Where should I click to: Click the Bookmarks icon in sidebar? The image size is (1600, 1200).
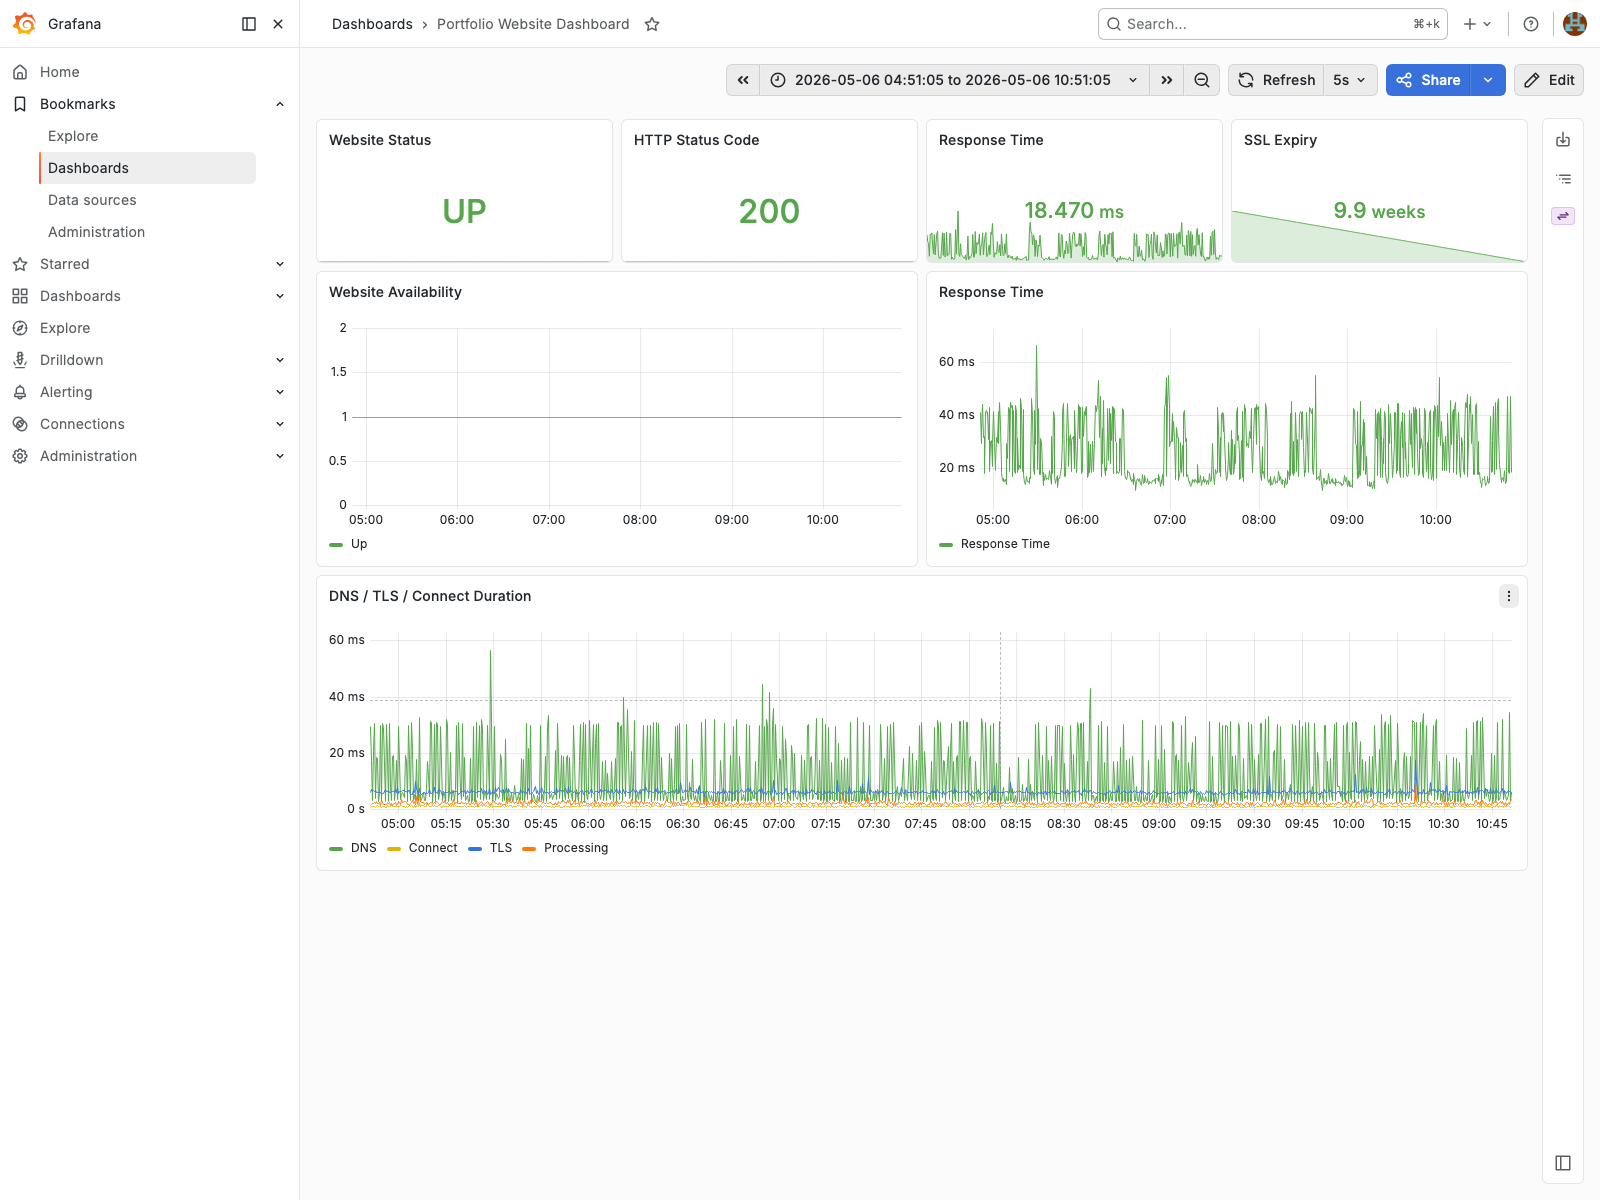point(20,104)
